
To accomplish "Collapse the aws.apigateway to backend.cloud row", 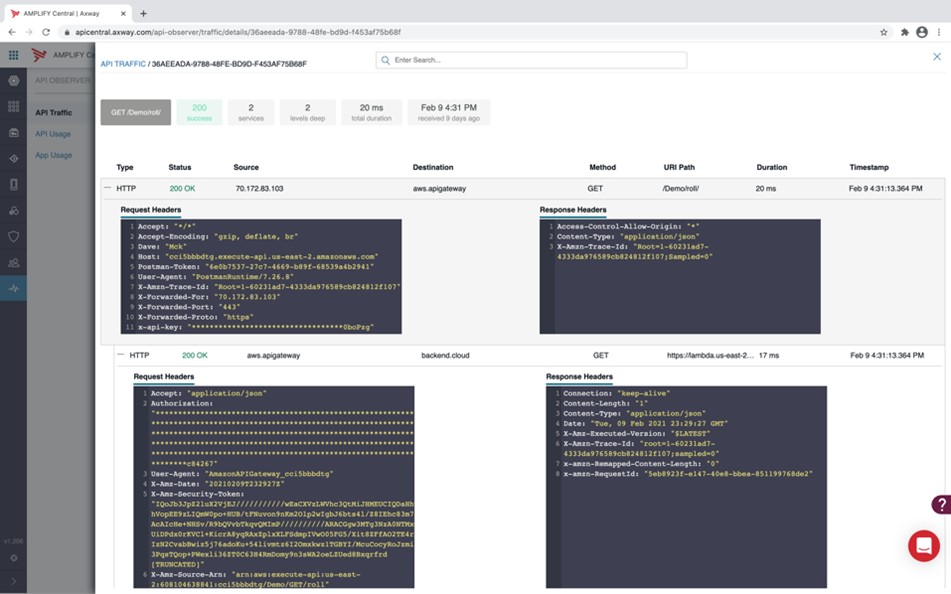I will point(121,355).
